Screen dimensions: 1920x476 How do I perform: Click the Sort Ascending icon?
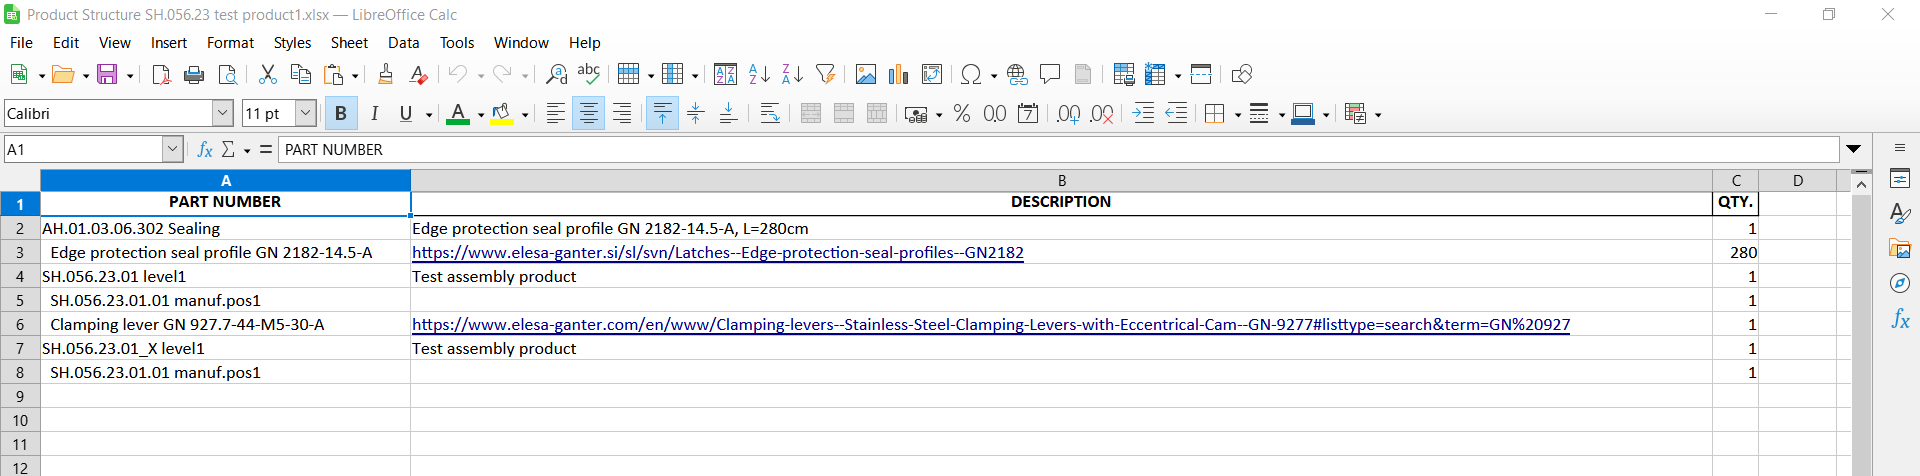point(759,75)
